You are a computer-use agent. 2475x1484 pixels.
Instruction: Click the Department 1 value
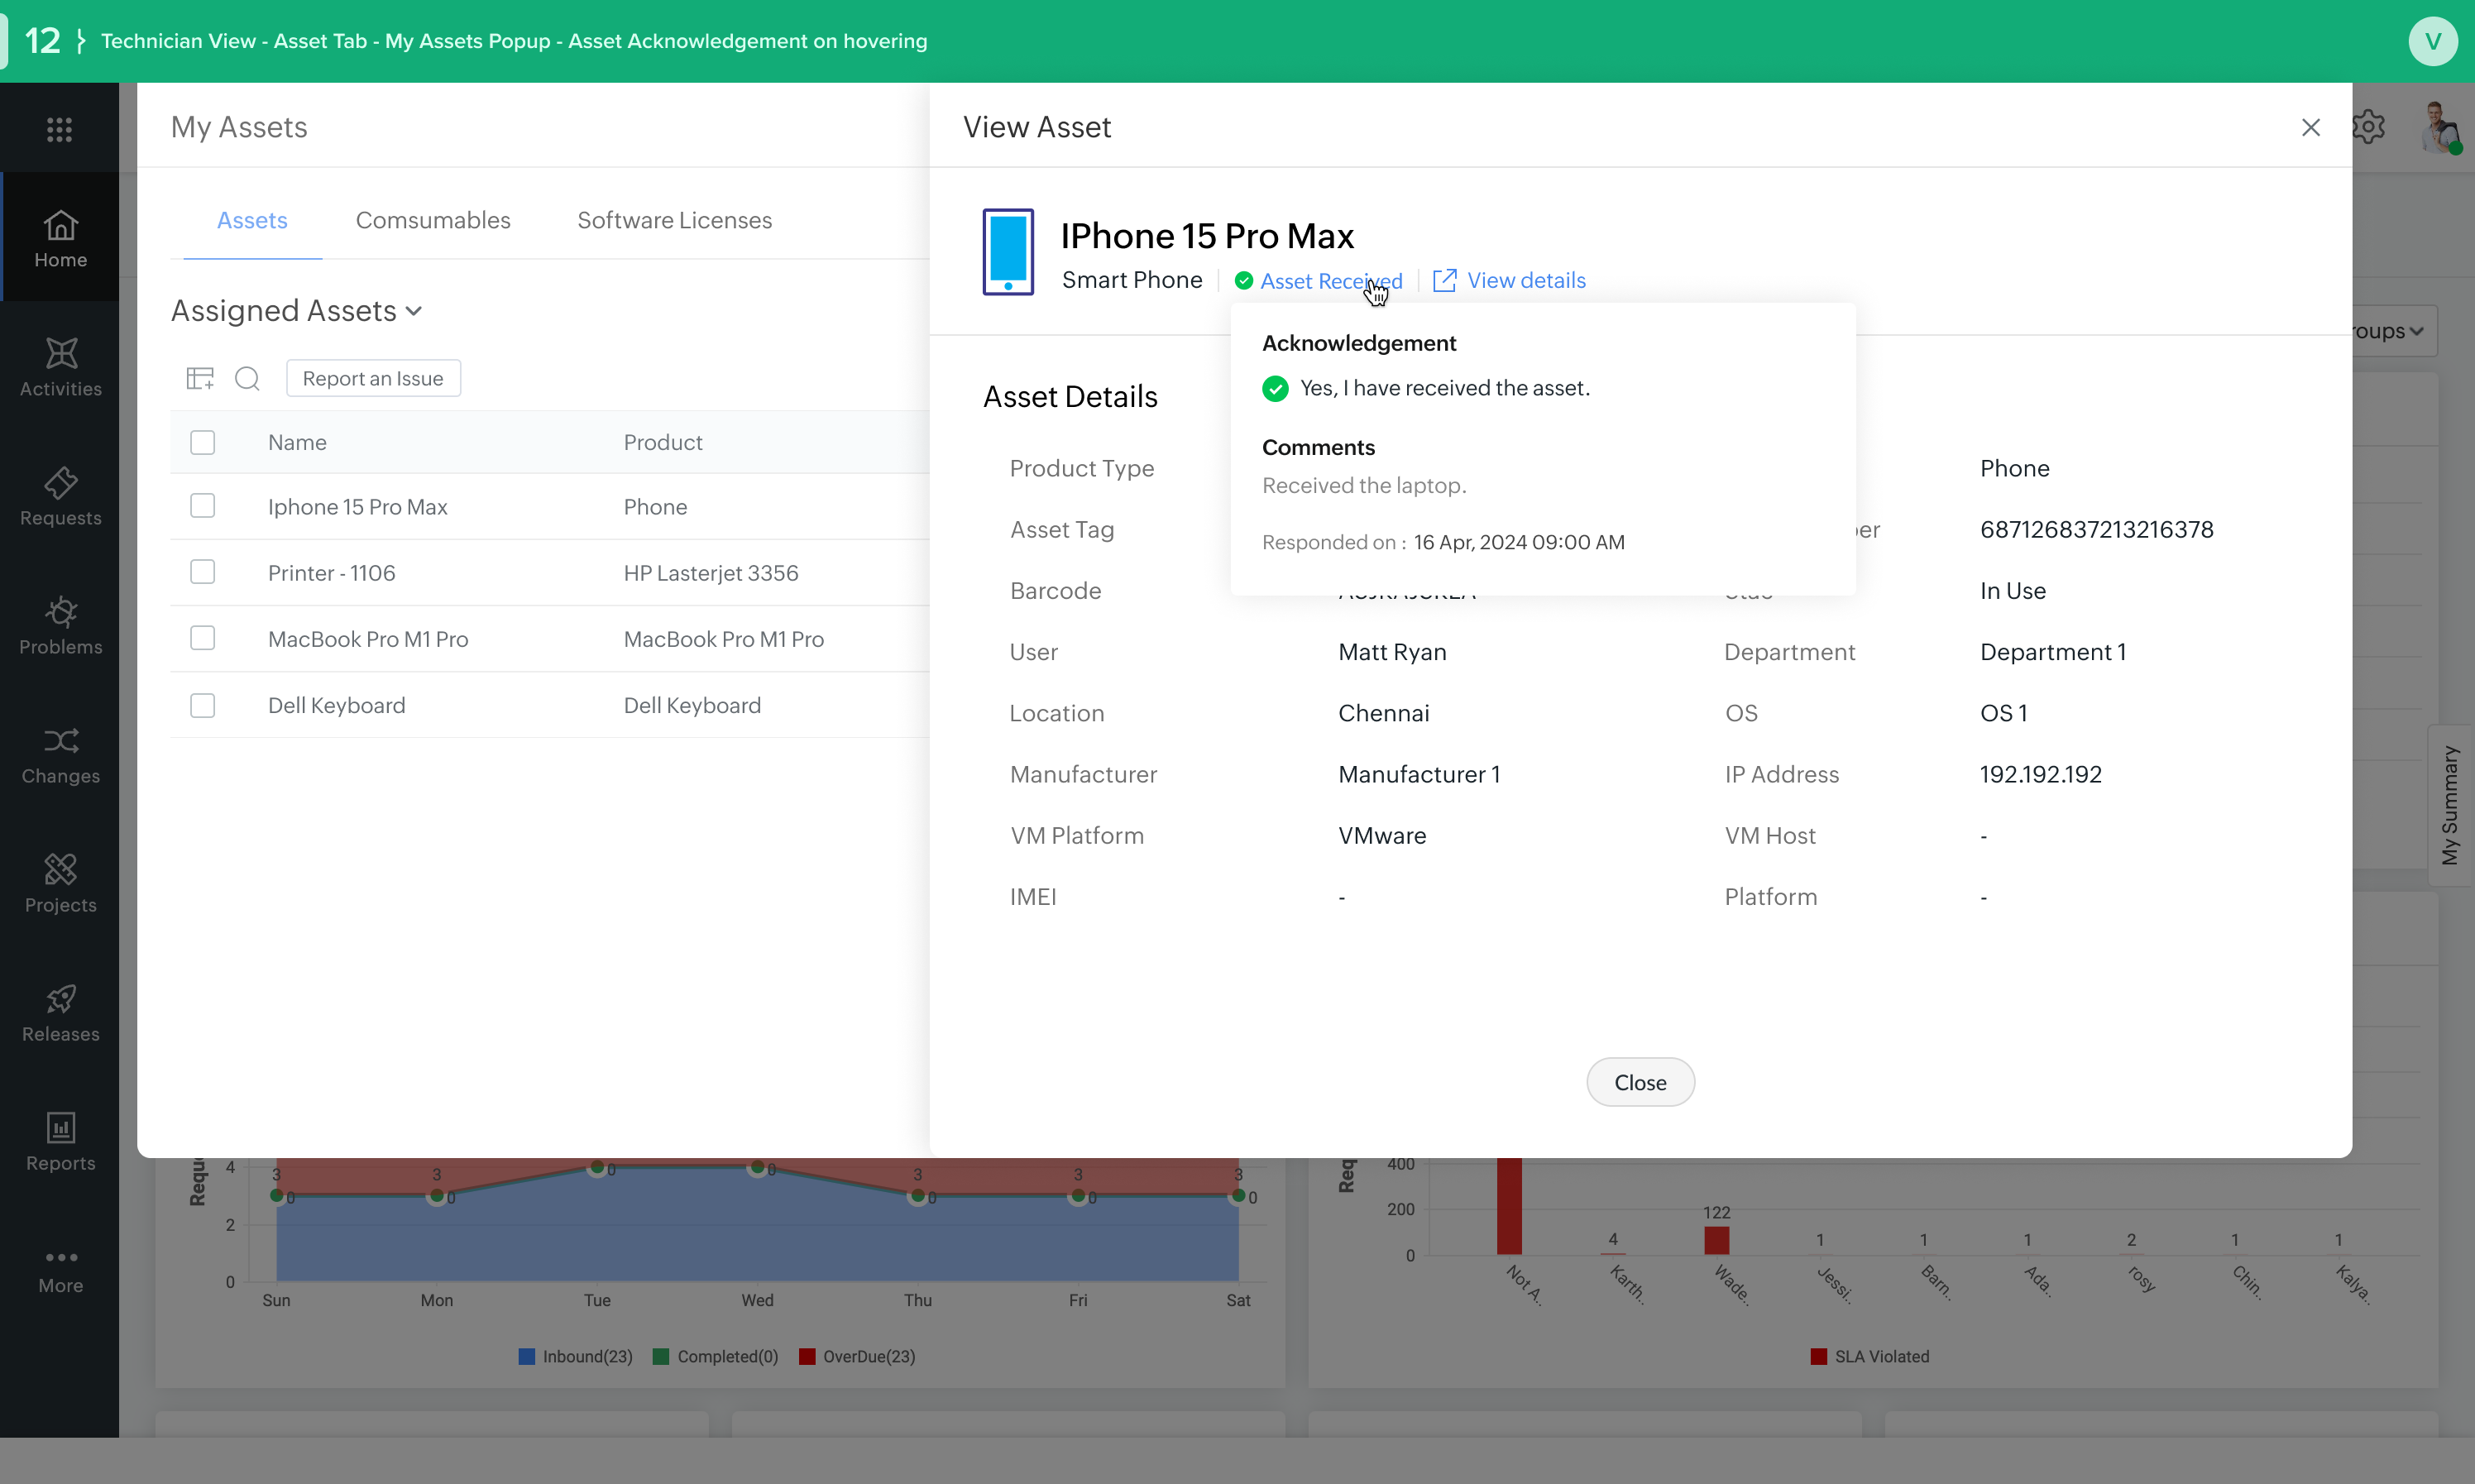coord(2053,652)
